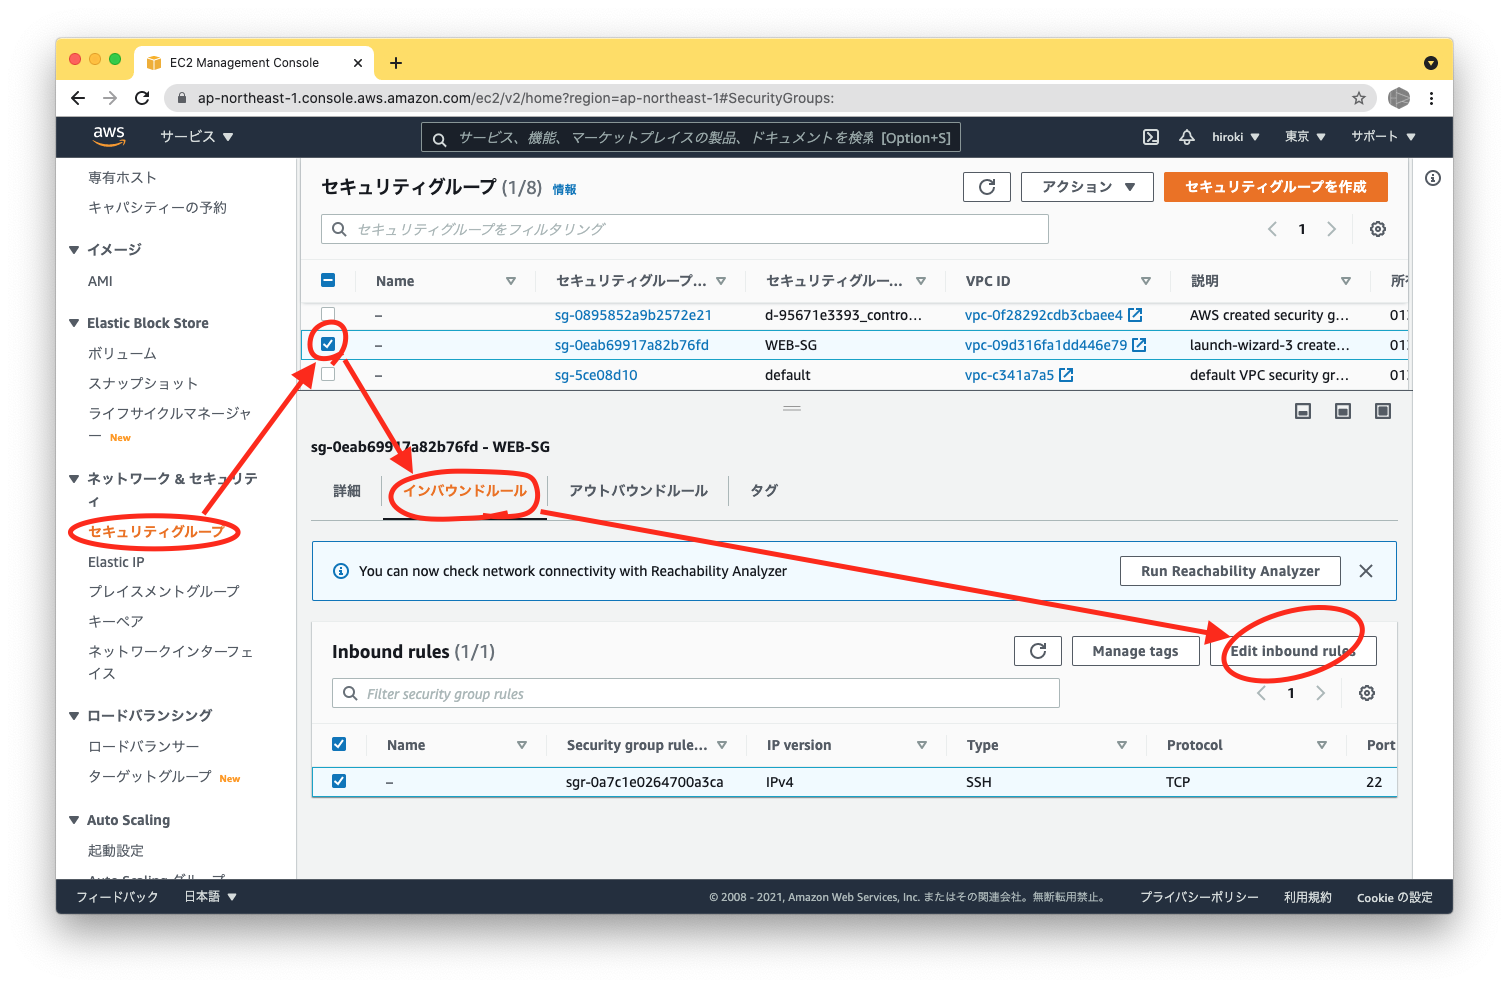This screenshot has height=988, width=1509.
Task: Collapse the details pane to the bottom
Action: point(1303,411)
